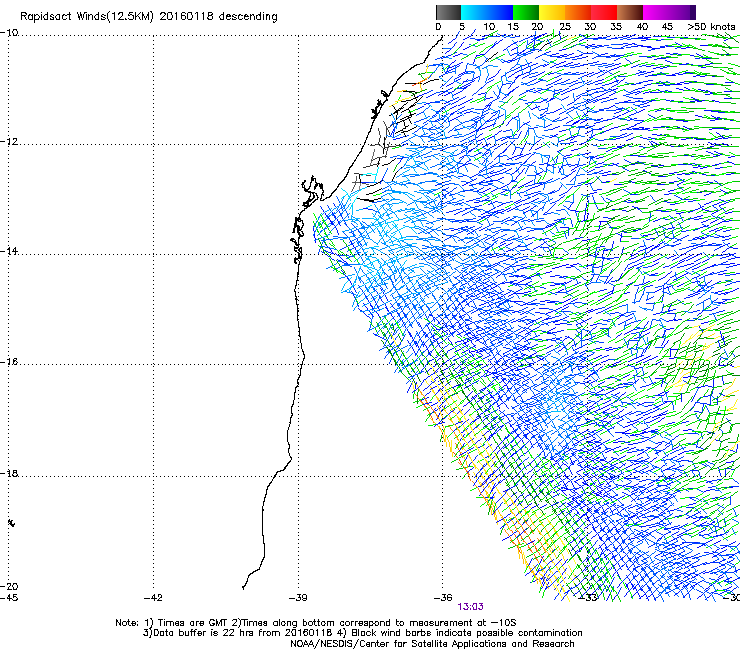Click the '25' legend tick label
Image resolution: width=740 pixels, height=650 pixels.
pyautogui.click(x=565, y=27)
